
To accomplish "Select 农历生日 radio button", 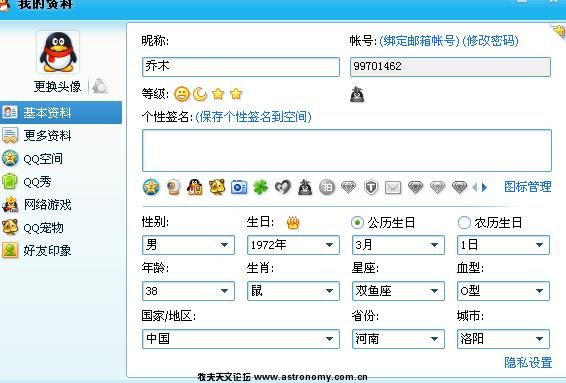I will coord(464,223).
